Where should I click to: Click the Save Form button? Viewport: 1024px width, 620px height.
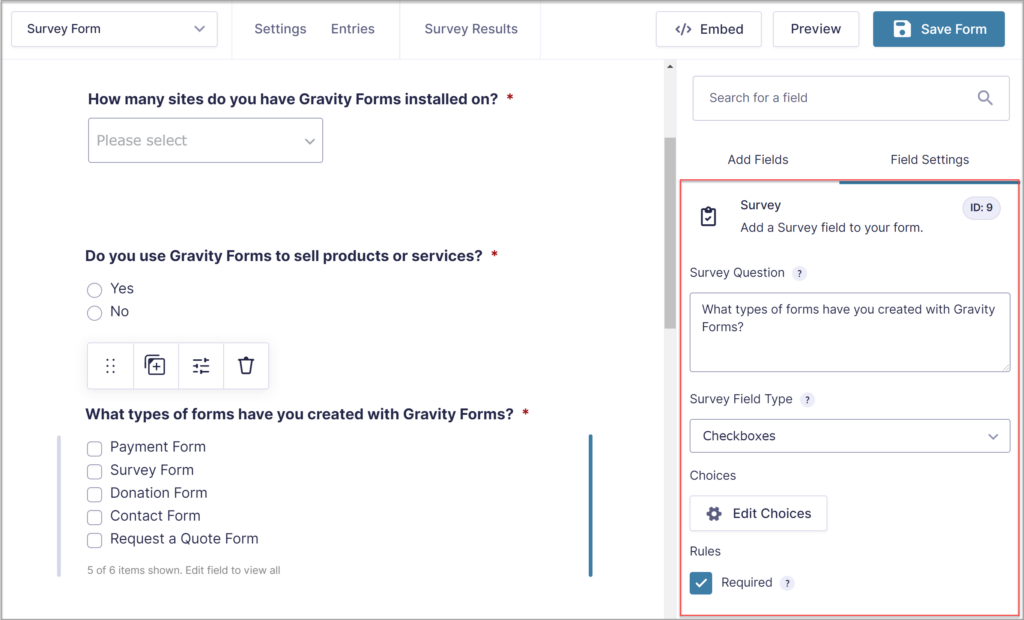point(938,29)
